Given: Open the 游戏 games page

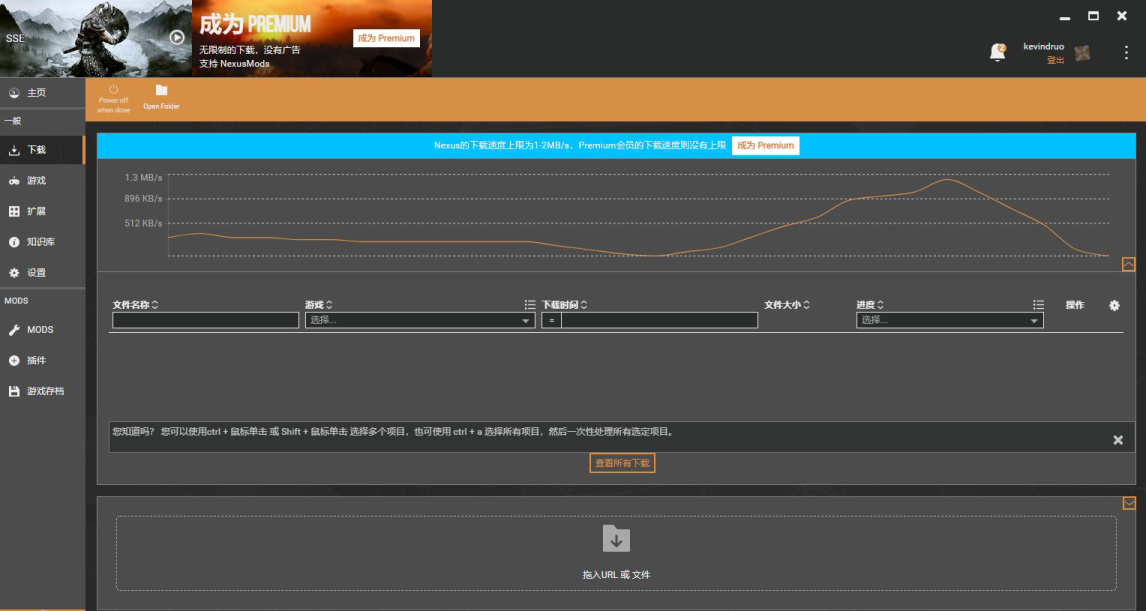Looking at the screenshot, I should [x=42, y=181].
